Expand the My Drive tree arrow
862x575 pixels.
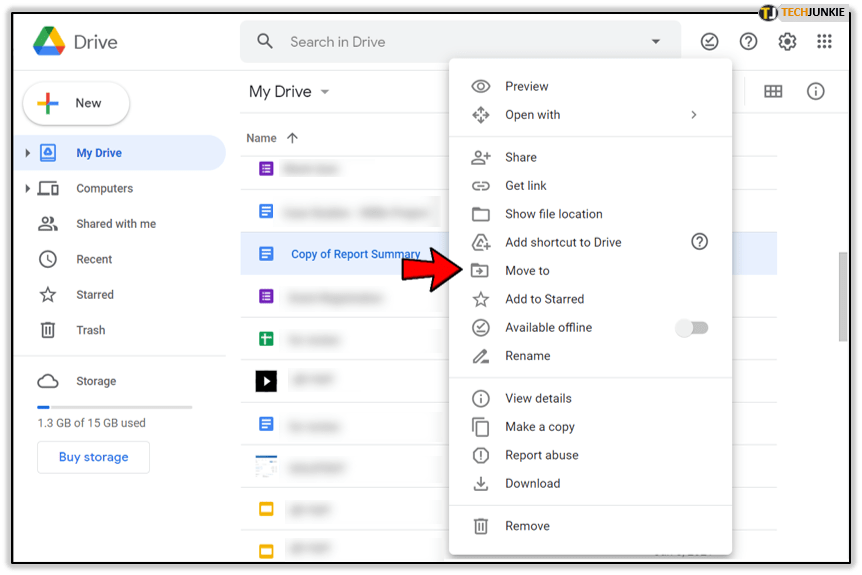pos(28,153)
